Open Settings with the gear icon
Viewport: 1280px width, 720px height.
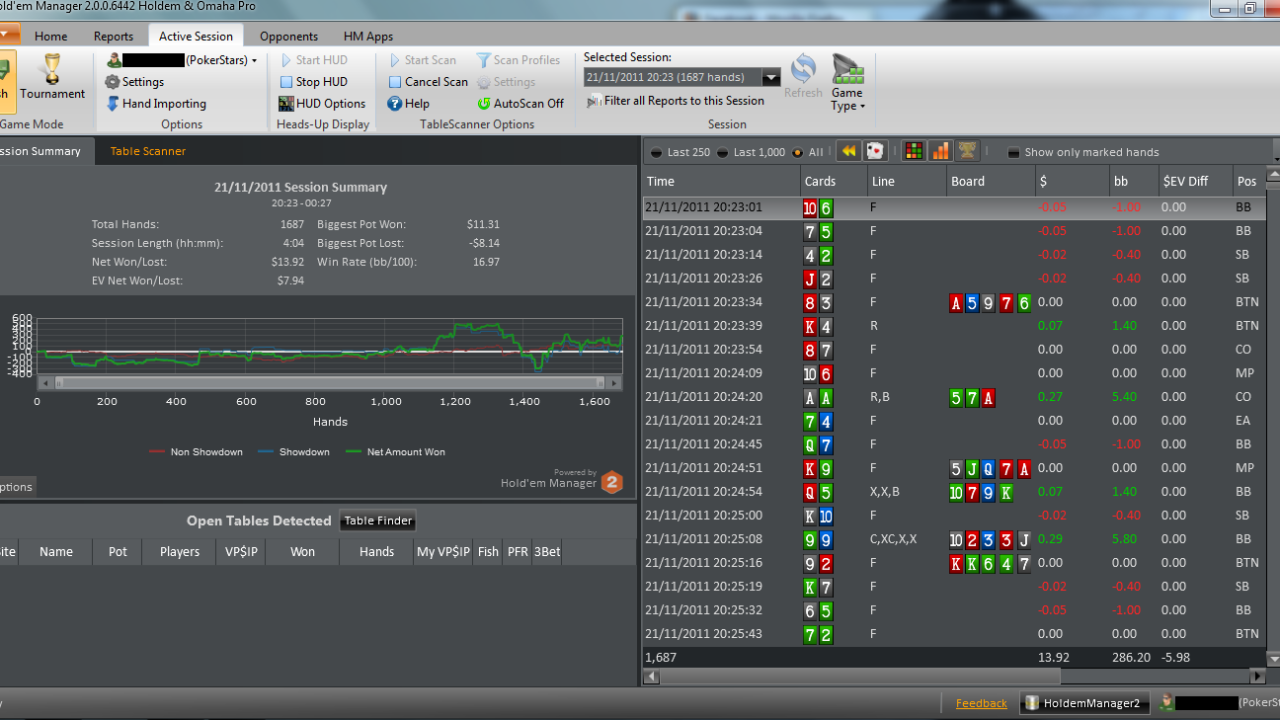coord(134,82)
